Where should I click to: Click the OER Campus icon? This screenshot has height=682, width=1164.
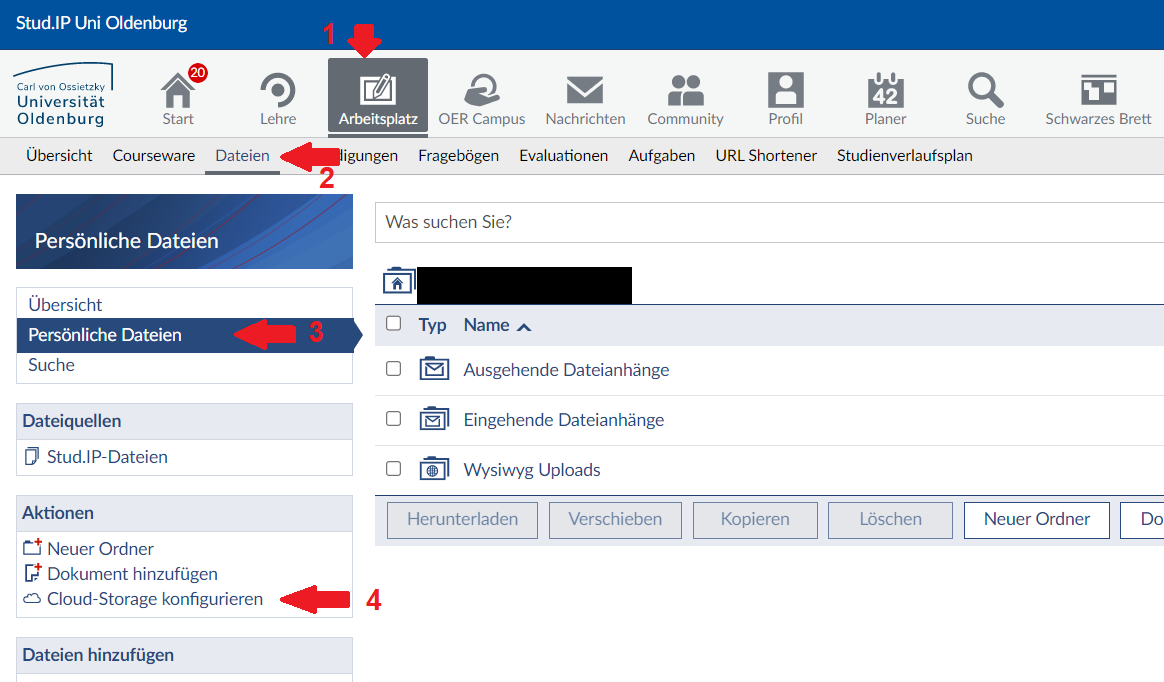coord(481,92)
